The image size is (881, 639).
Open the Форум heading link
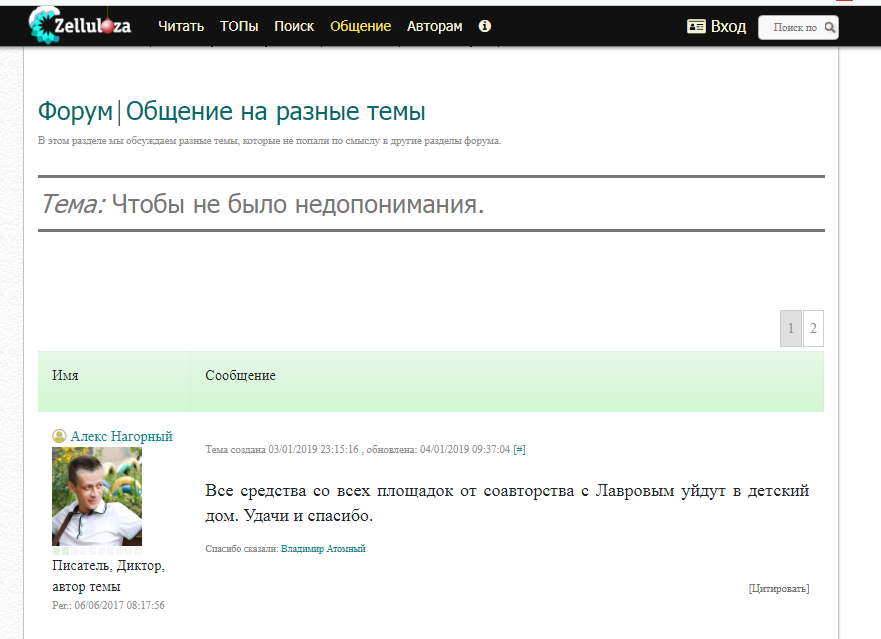click(75, 111)
